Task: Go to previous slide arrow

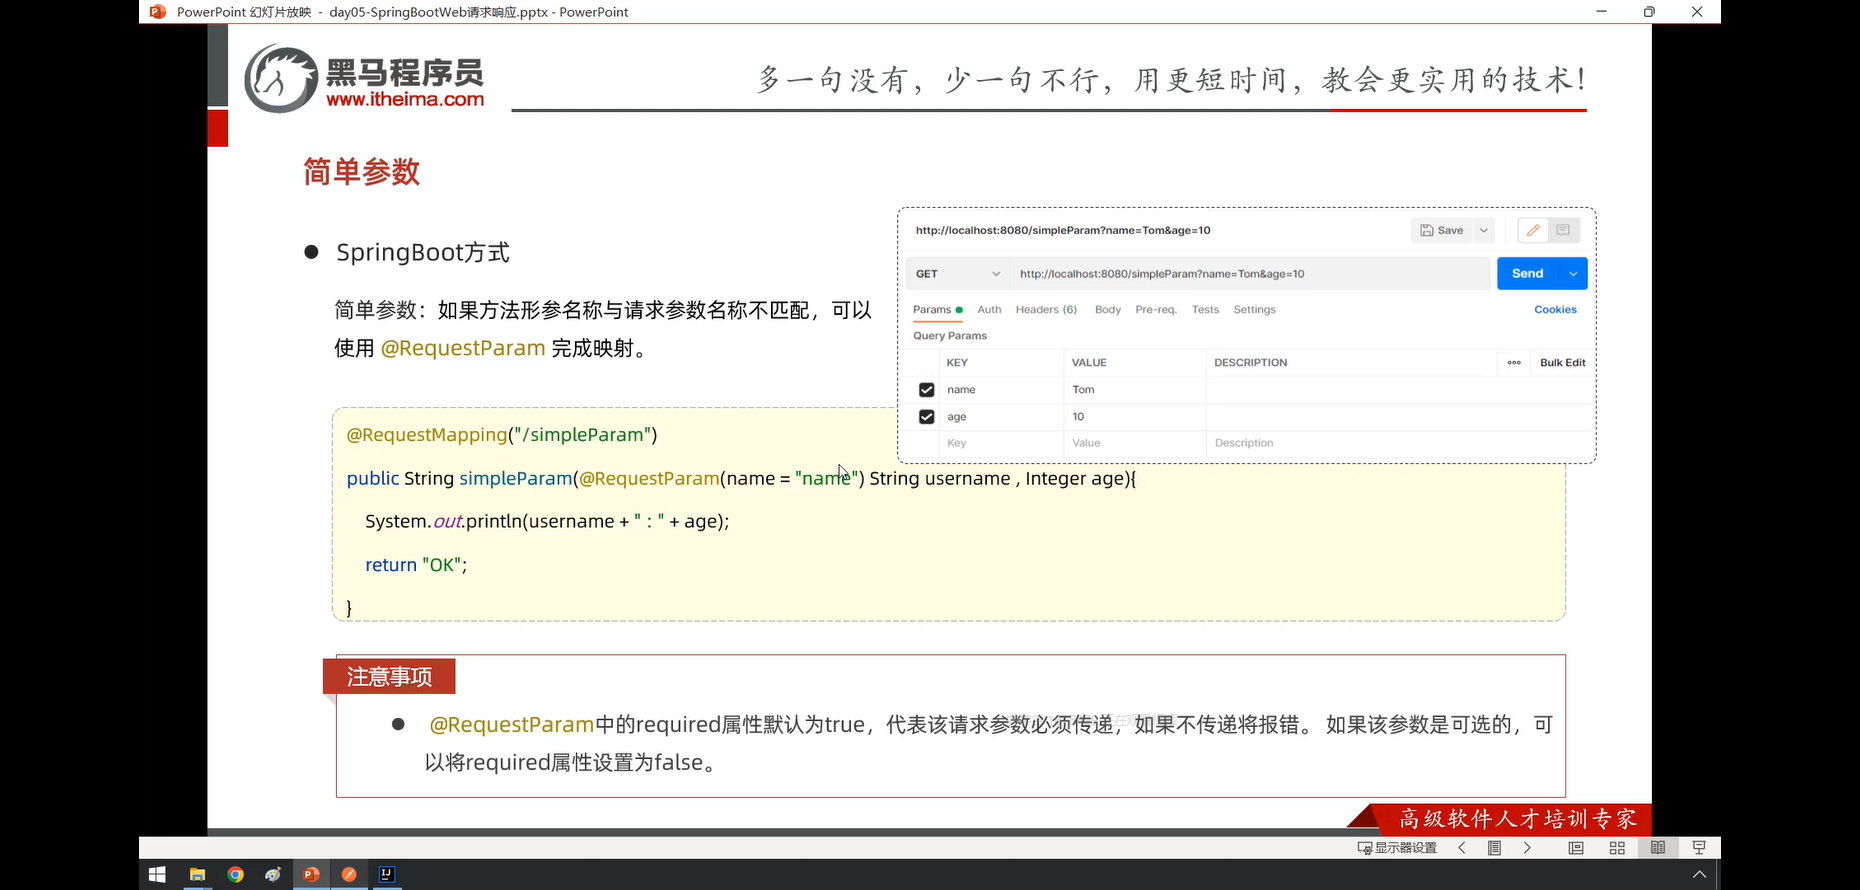Action: pyautogui.click(x=1462, y=848)
